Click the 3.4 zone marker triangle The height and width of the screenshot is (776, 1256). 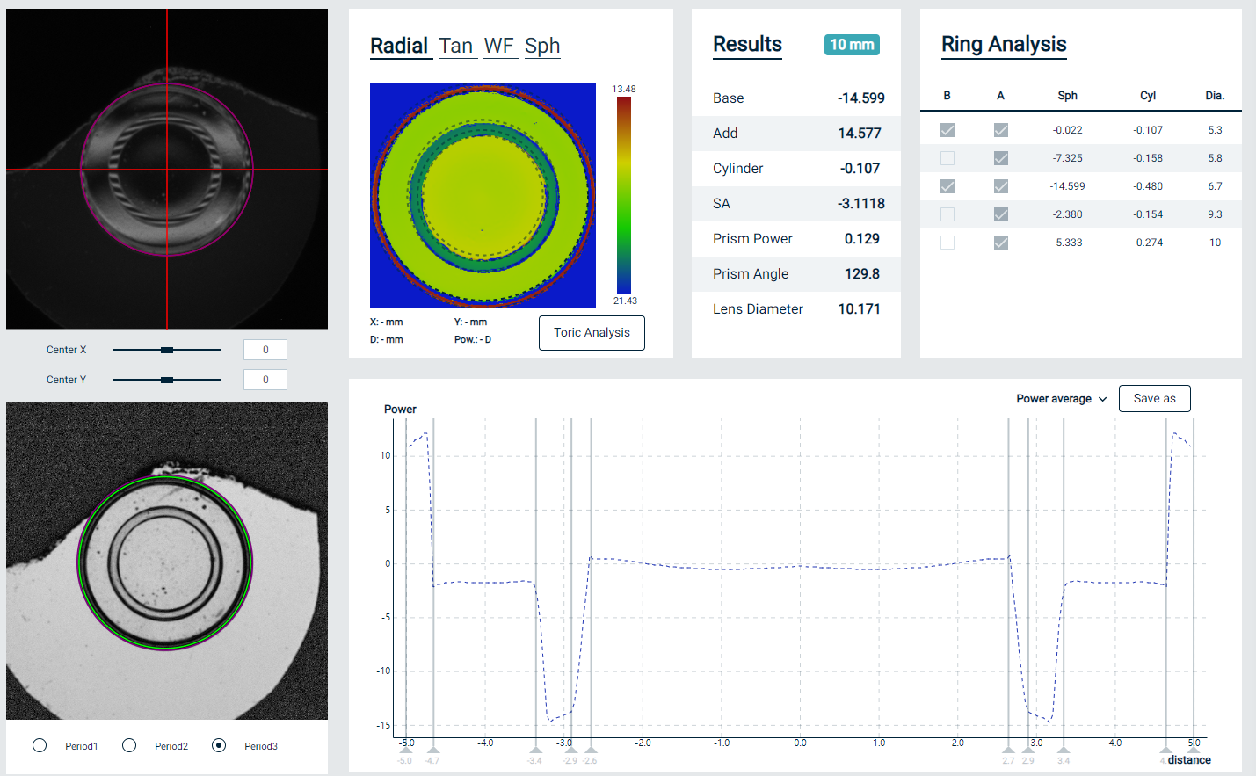tap(1063, 748)
